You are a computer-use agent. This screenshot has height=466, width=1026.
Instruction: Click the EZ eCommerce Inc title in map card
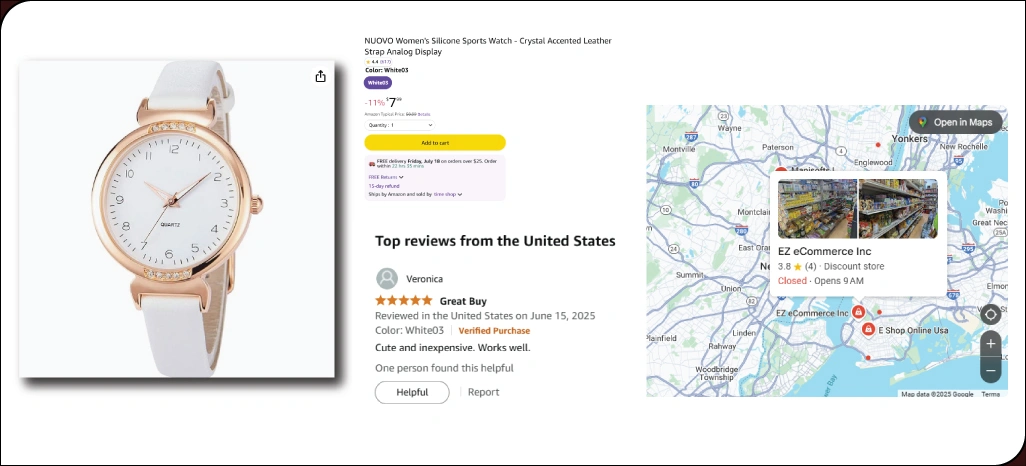(824, 251)
